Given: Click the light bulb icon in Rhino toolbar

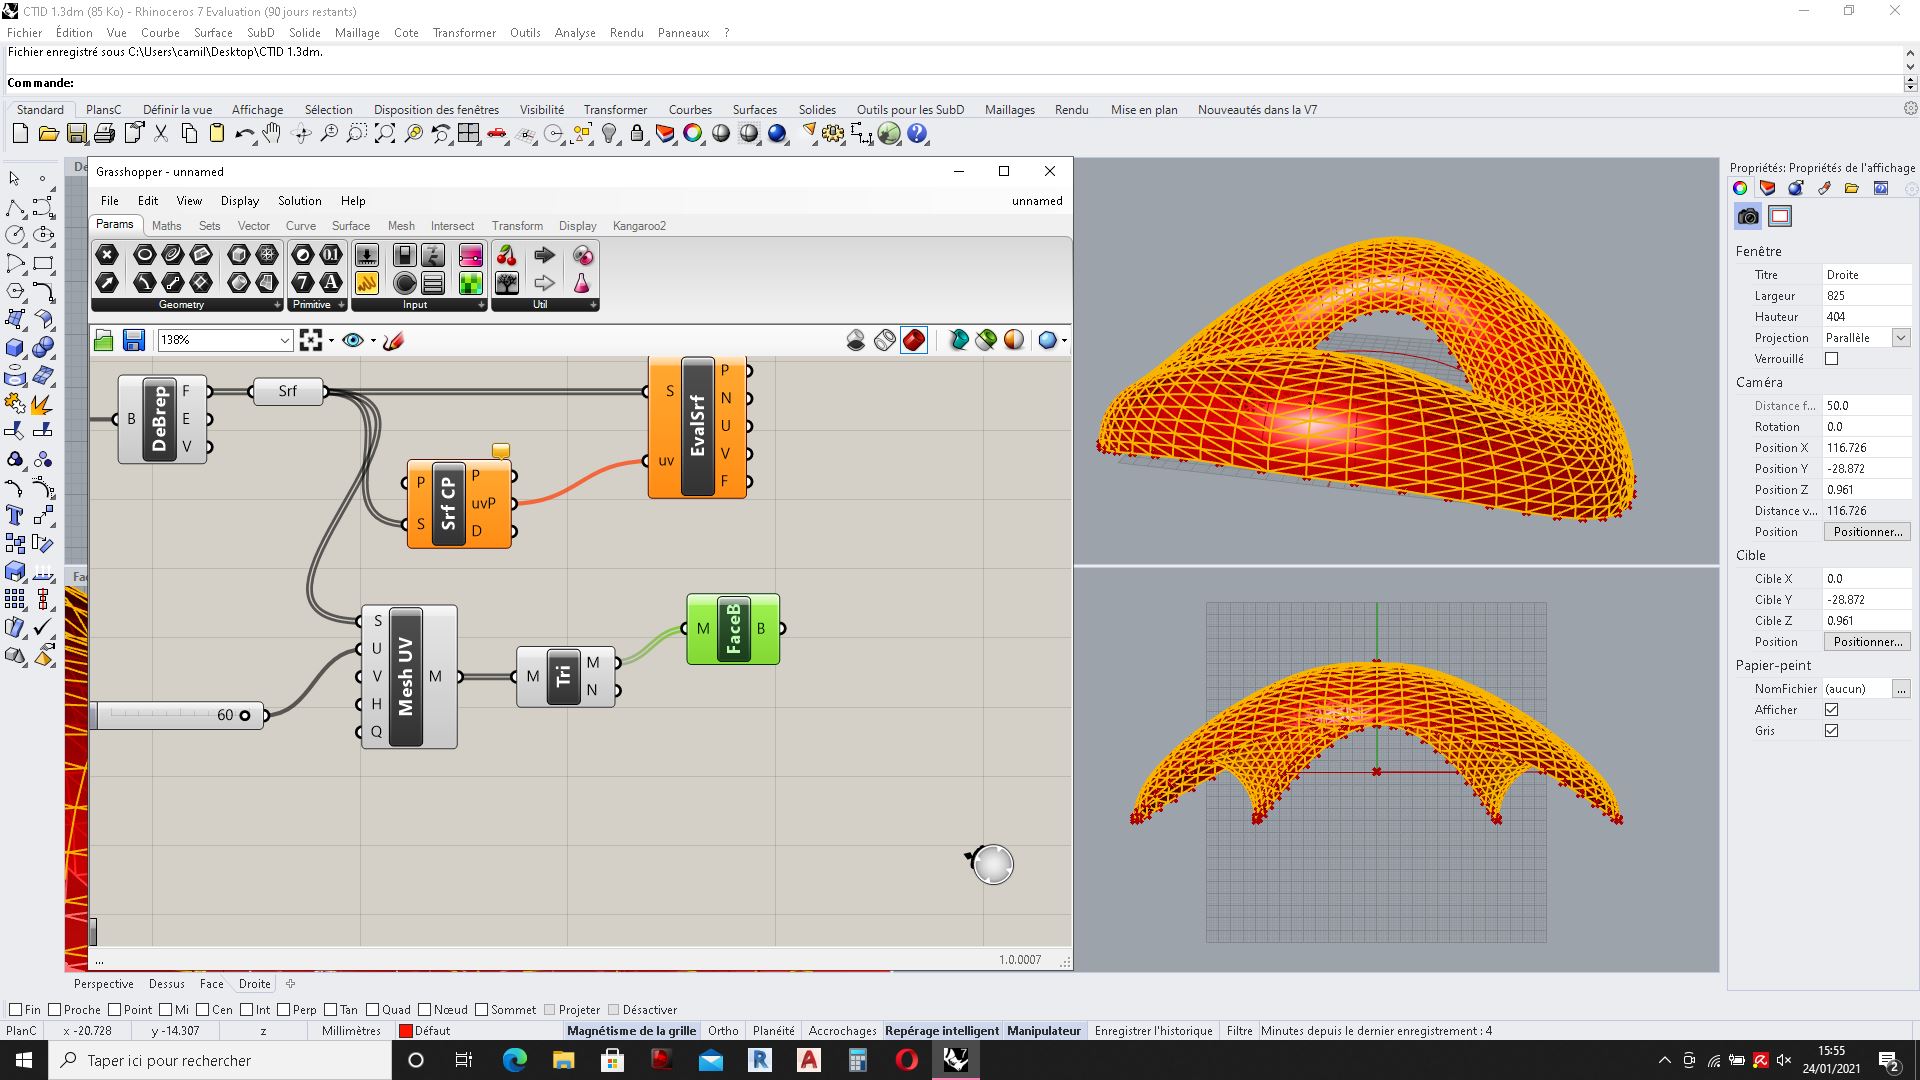Looking at the screenshot, I should click(609, 133).
